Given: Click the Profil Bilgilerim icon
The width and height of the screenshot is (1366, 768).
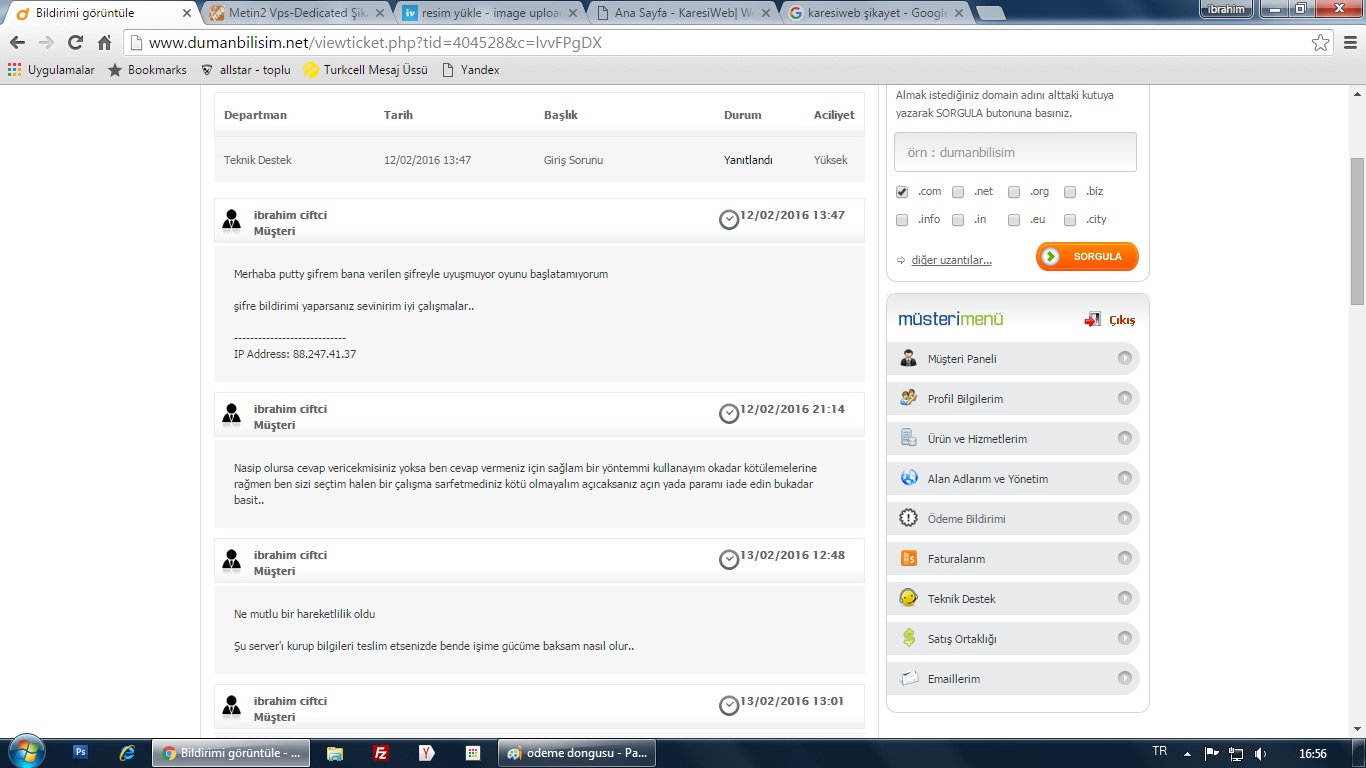Looking at the screenshot, I should pos(908,398).
